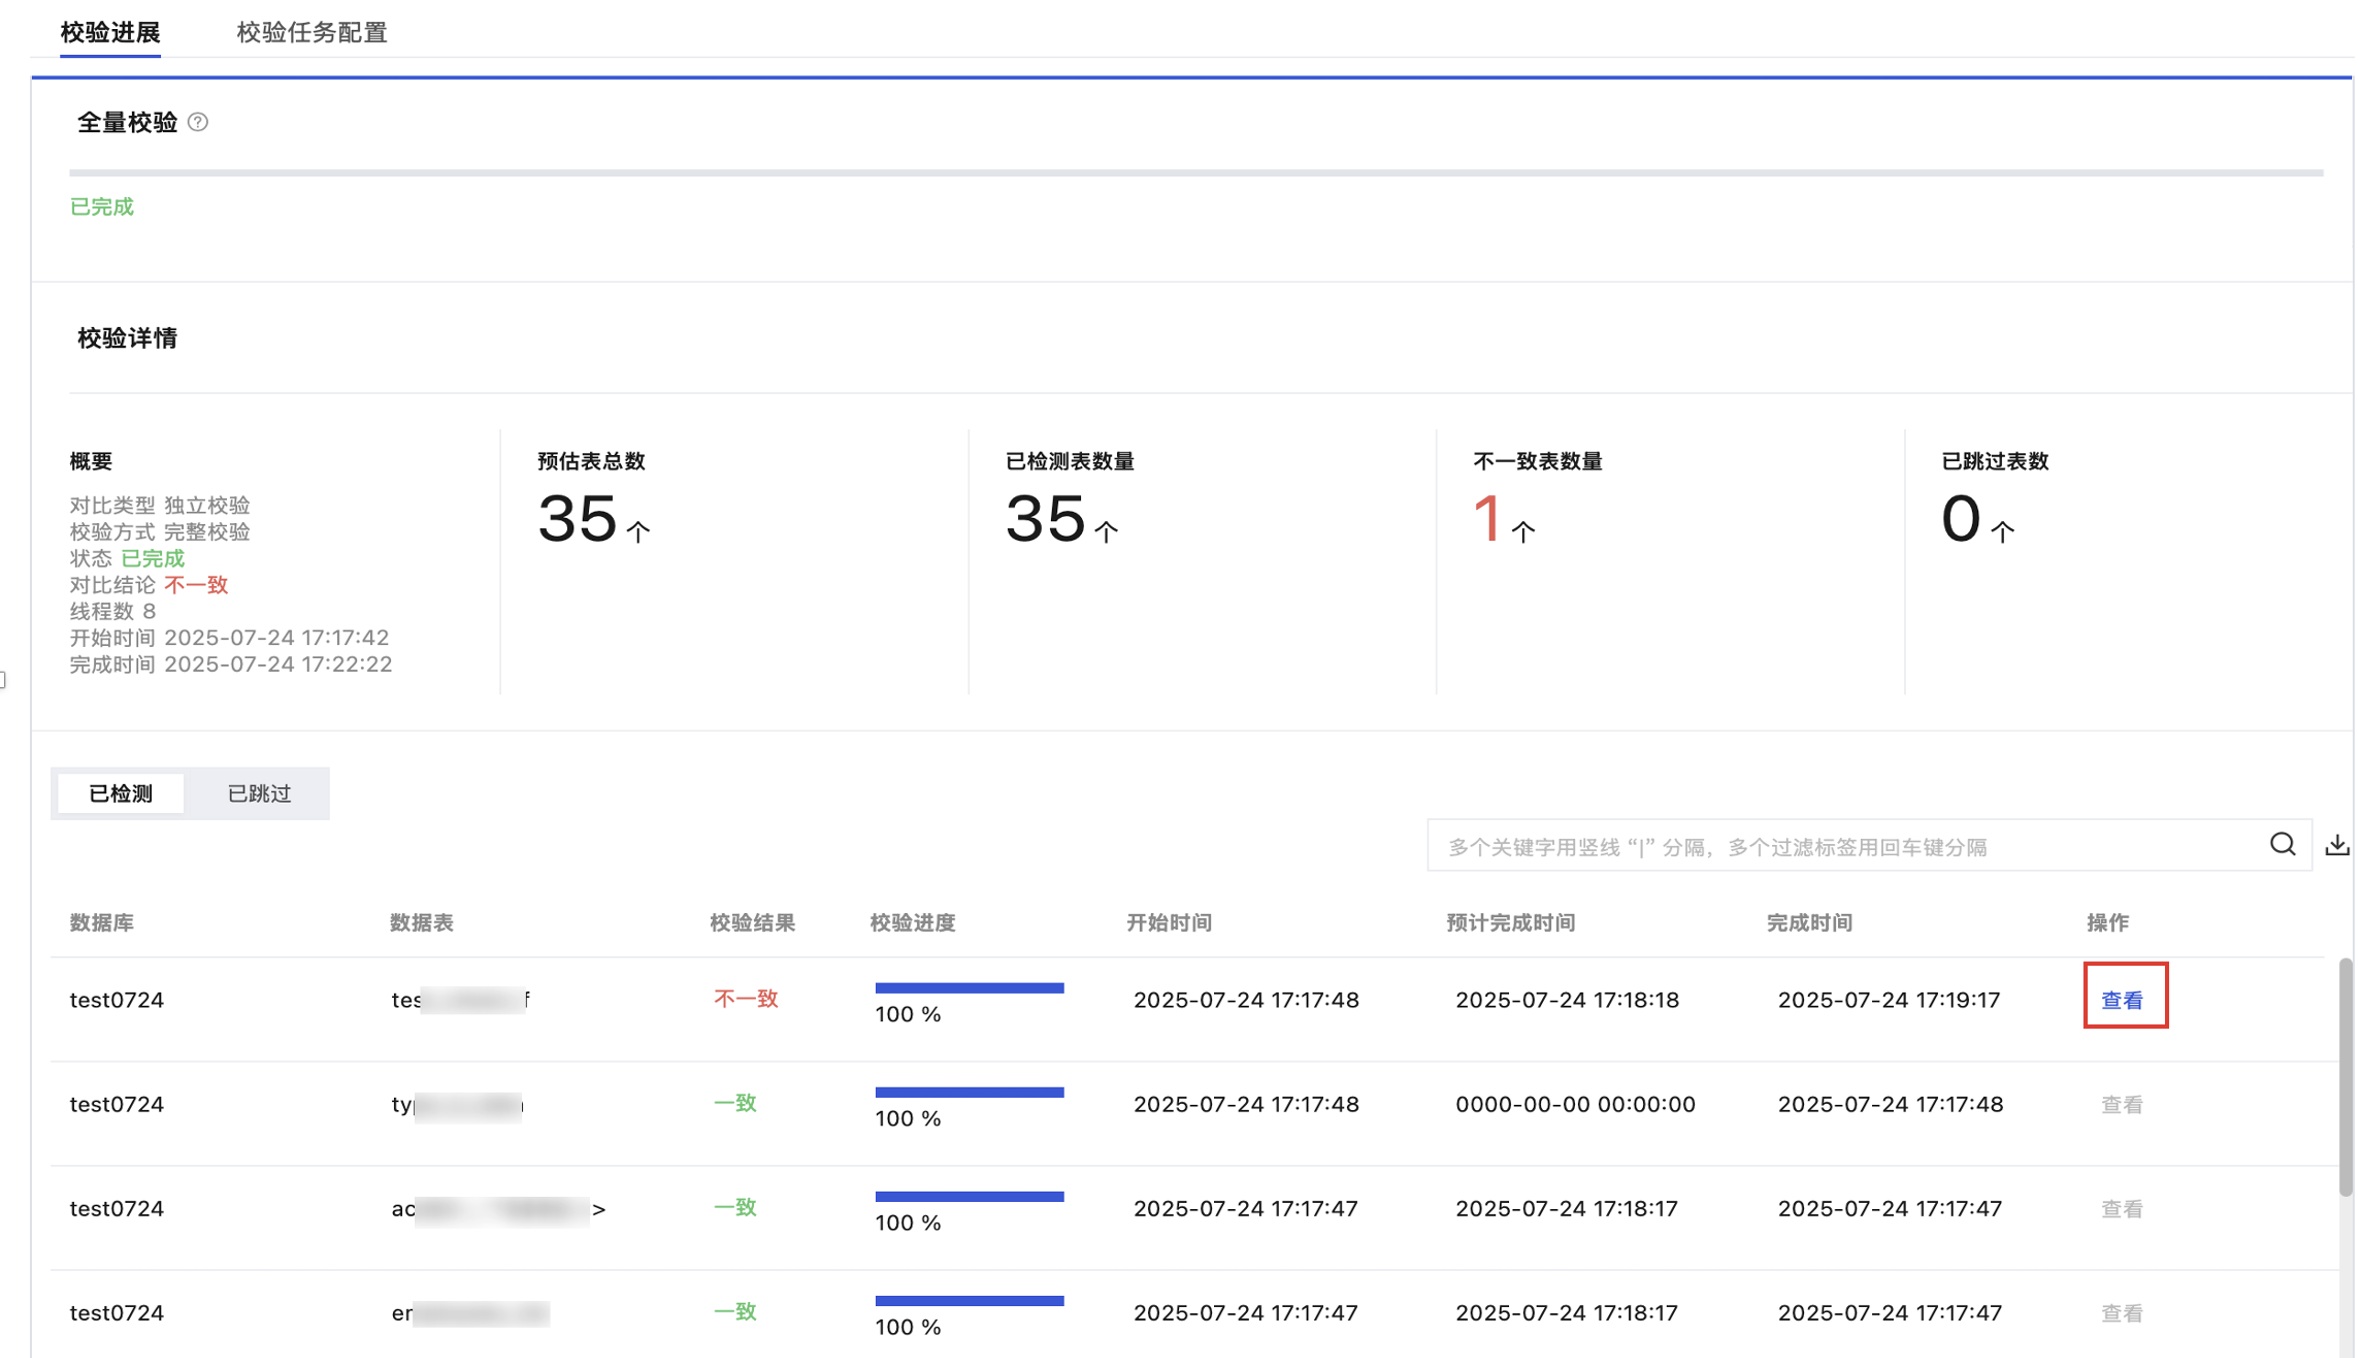
Task: Click the first row's 100% progress bar
Action: (968, 988)
